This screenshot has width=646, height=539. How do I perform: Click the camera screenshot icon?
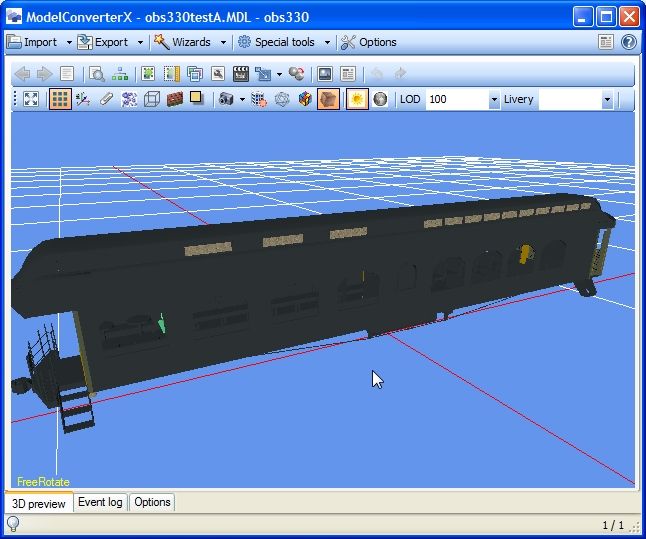[227, 100]
